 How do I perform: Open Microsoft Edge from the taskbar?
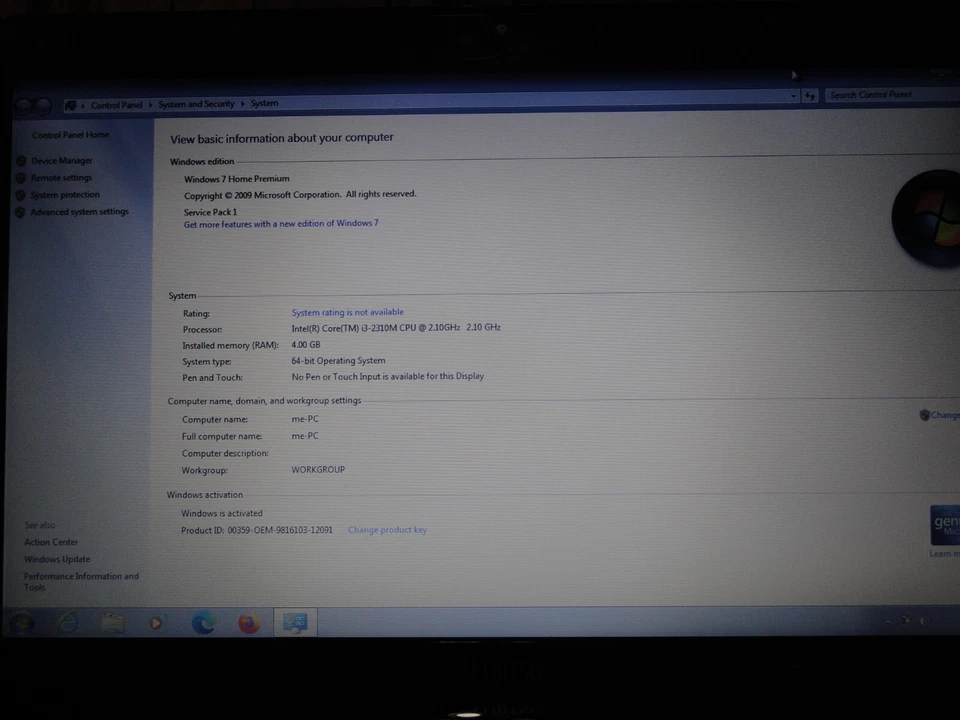click(x=203, y=622)
